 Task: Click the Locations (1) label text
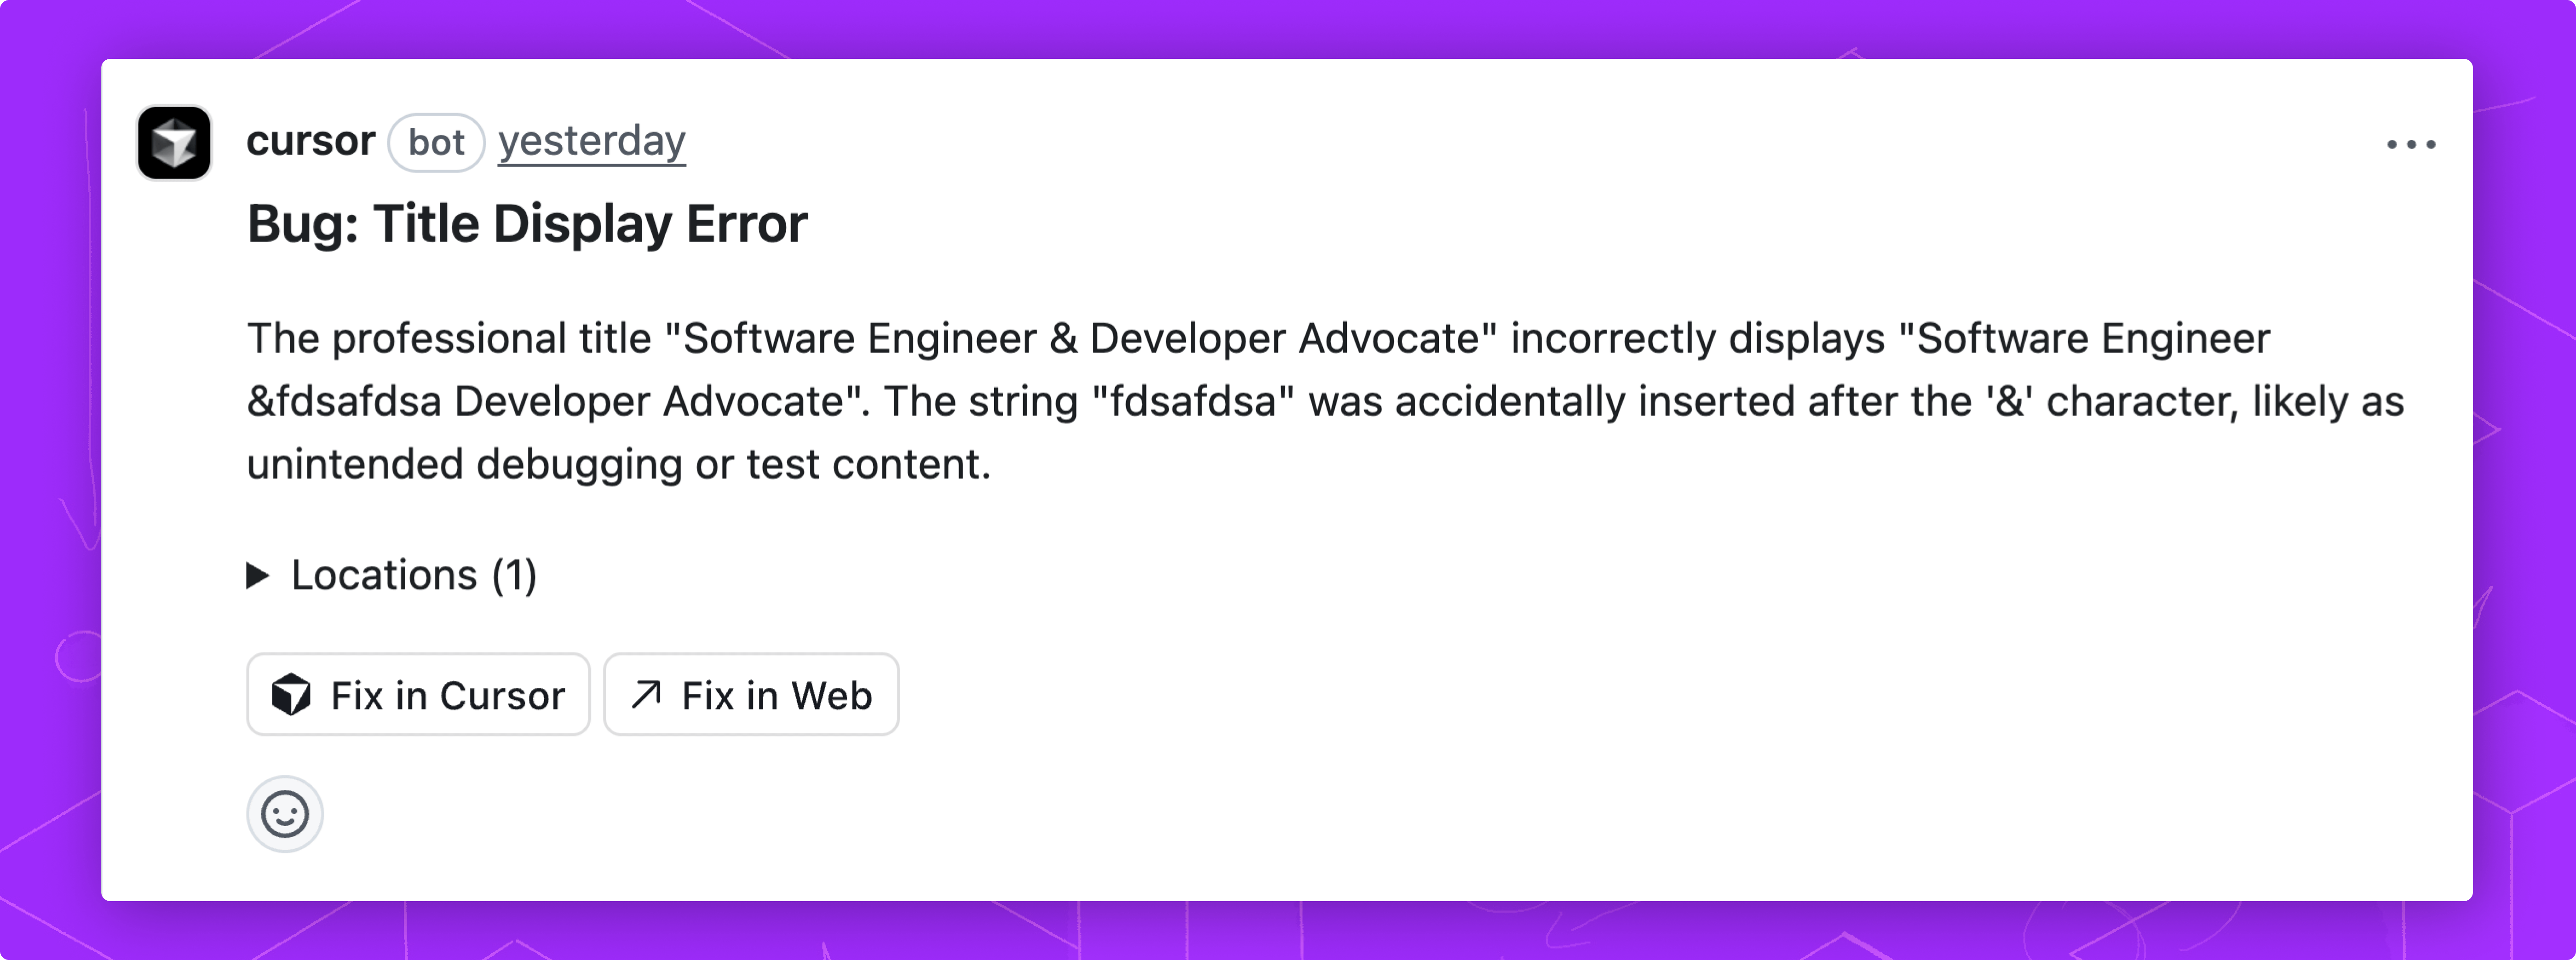click(x=384, y=575)
